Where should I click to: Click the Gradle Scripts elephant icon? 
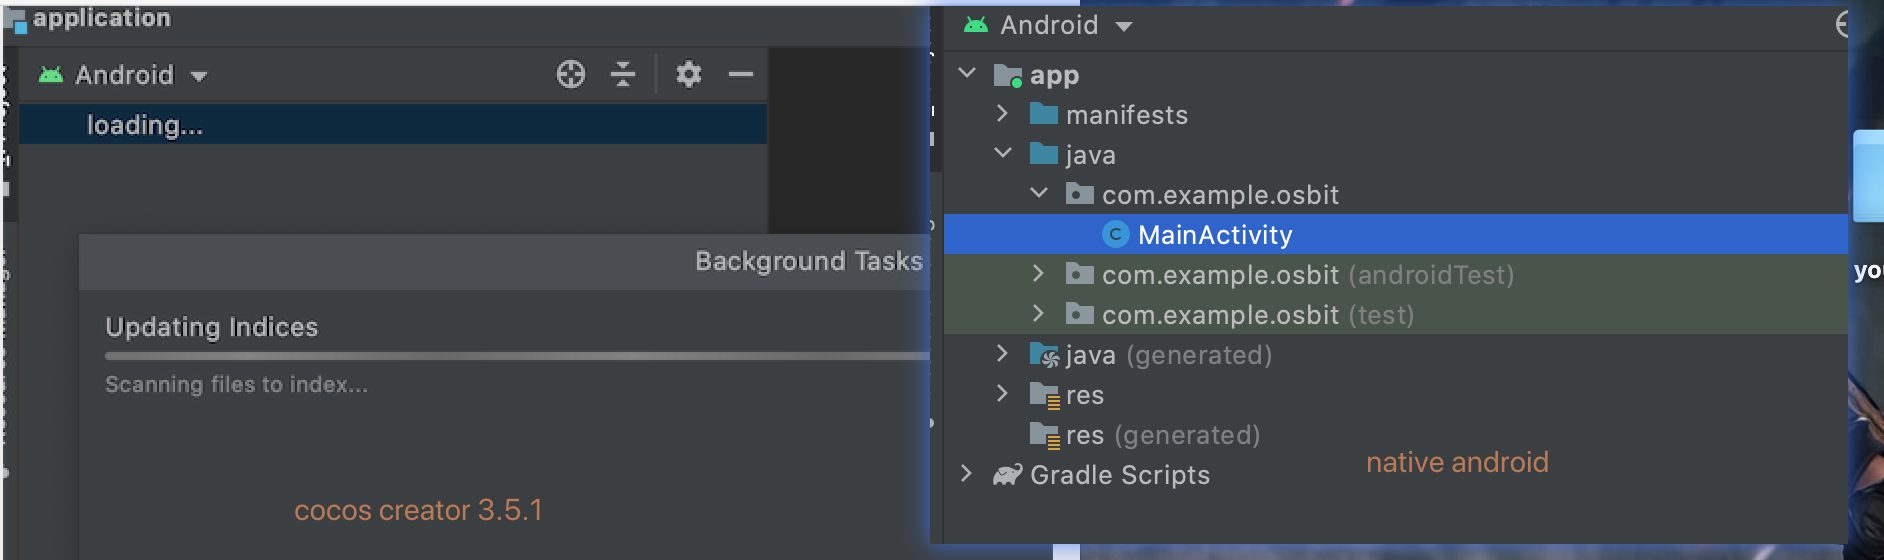click(x=1007, y=475)
